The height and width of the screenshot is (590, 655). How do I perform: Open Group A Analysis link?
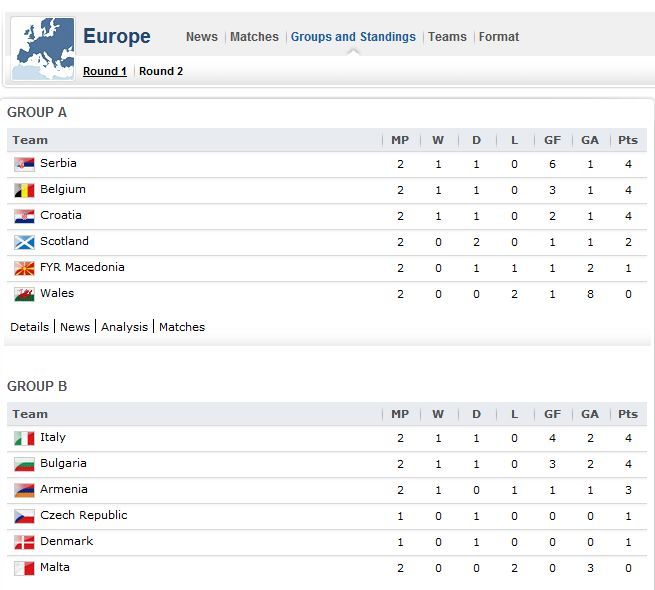(x=124, y=327)
